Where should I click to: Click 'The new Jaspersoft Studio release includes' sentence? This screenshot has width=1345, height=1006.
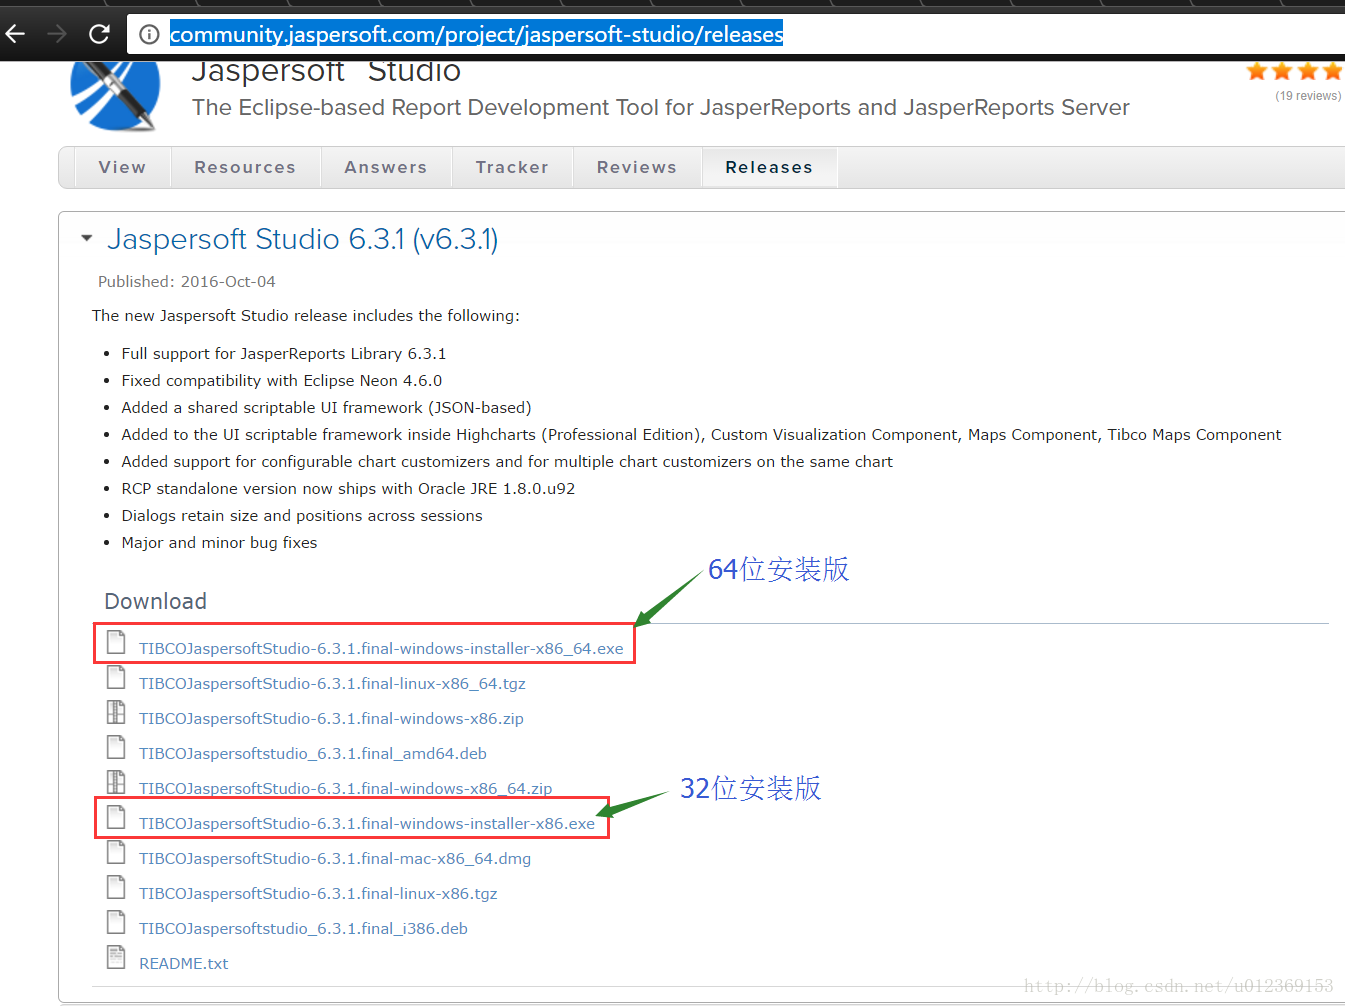coord(306,316)
